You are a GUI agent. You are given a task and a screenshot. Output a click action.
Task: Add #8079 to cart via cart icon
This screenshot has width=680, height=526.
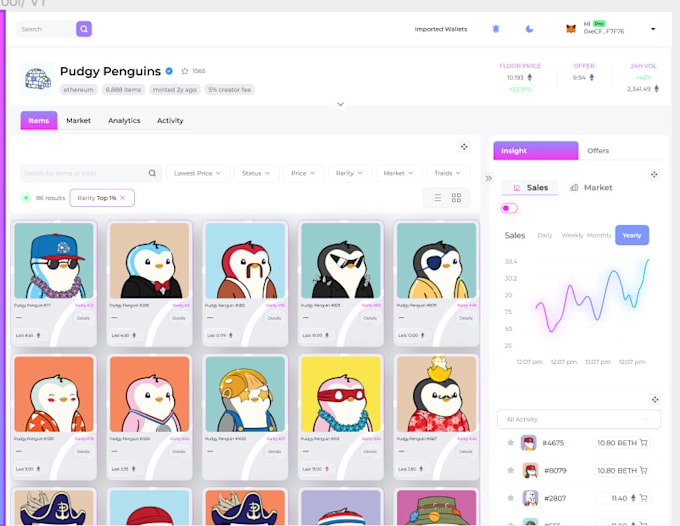pos(644,470)
